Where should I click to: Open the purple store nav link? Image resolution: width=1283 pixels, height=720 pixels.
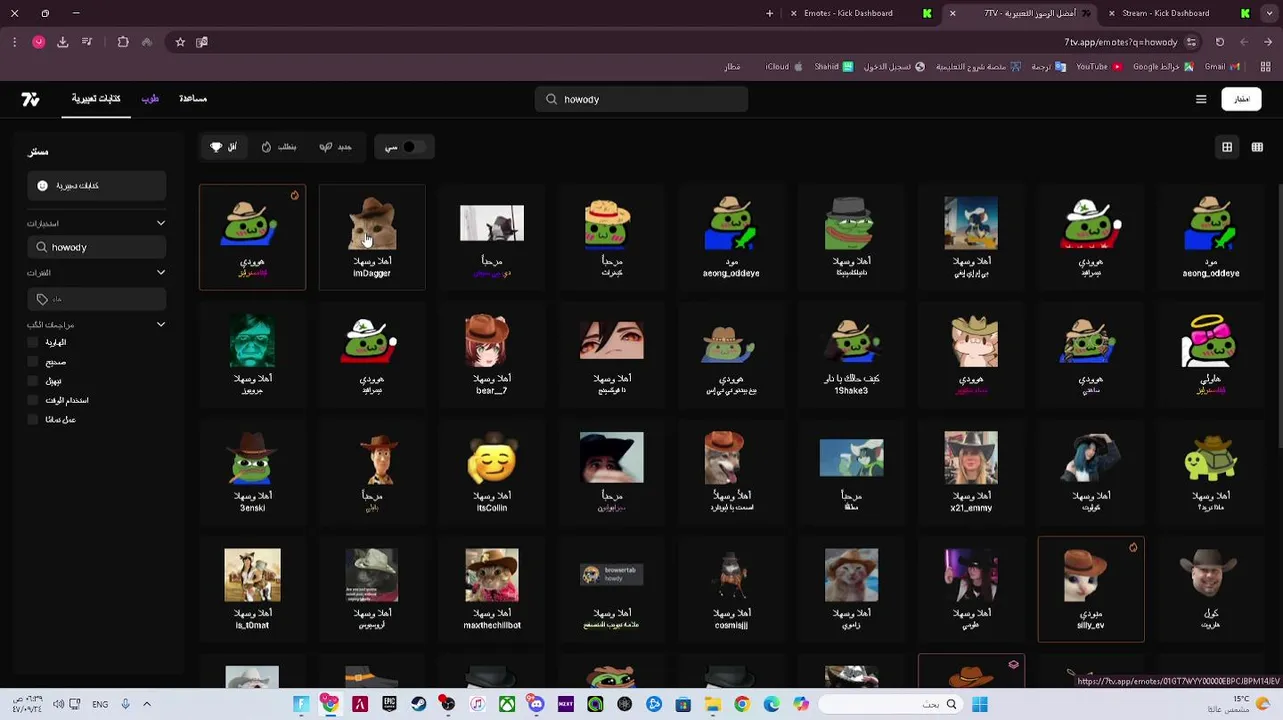[x=150, y=99]
